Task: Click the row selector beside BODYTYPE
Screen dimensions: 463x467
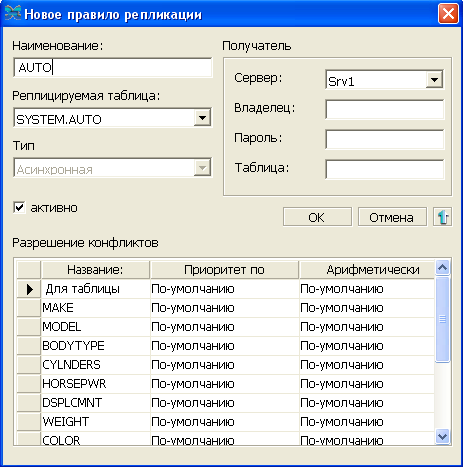Action: (x=29, y=346)
